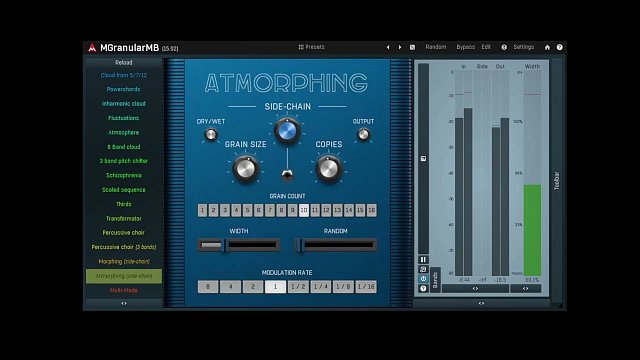This screenshot has width=640, height=360.
Task: Click the MGranularMB logo icon
Action: point(92,48)
